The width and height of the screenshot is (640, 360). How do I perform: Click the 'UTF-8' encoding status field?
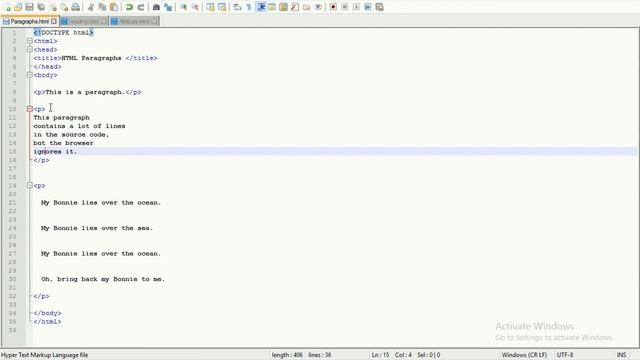(x=565, y=355)
